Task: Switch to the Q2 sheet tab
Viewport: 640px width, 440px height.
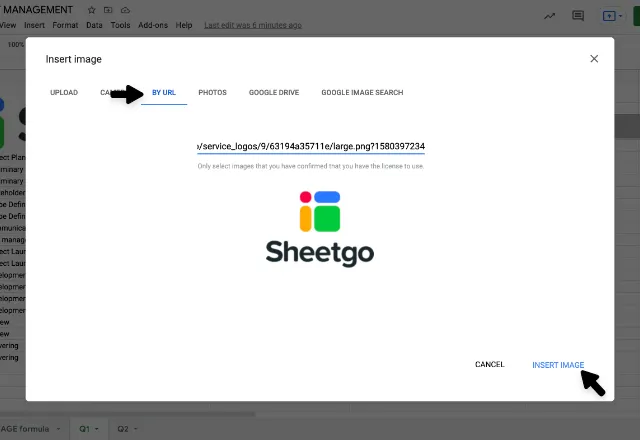Action: [x=123, y=429]
